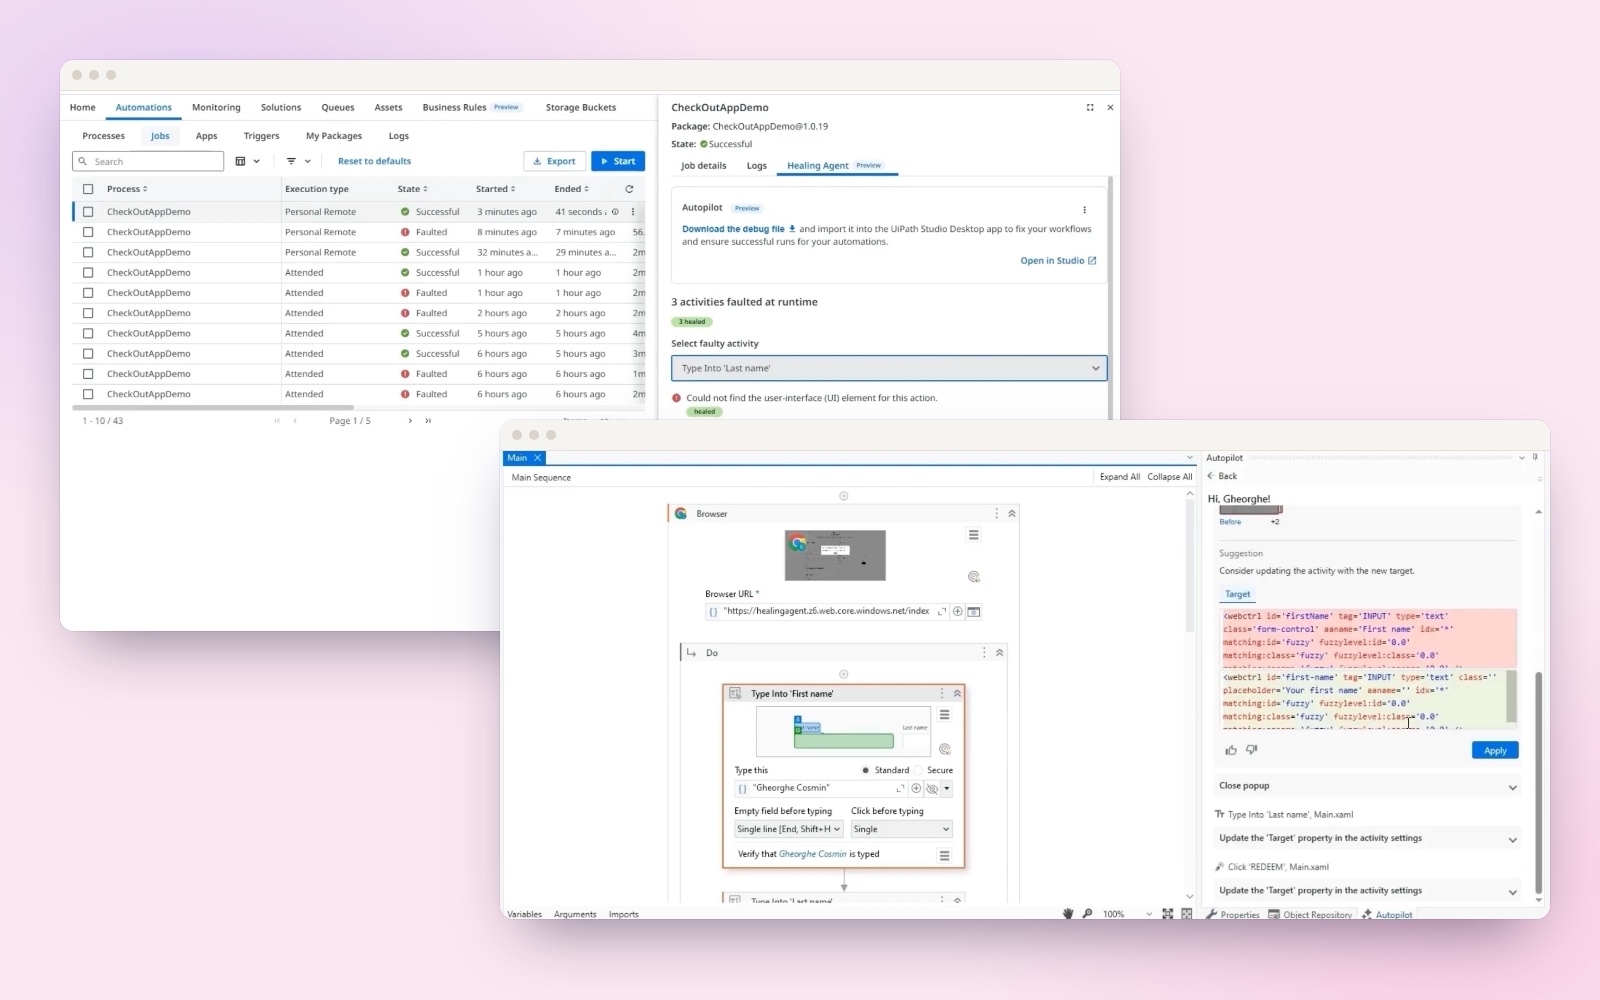Open the hamburger menu beside Browser screenshot
Screen dimensions: 1600x1000
[x=973, y=535]
